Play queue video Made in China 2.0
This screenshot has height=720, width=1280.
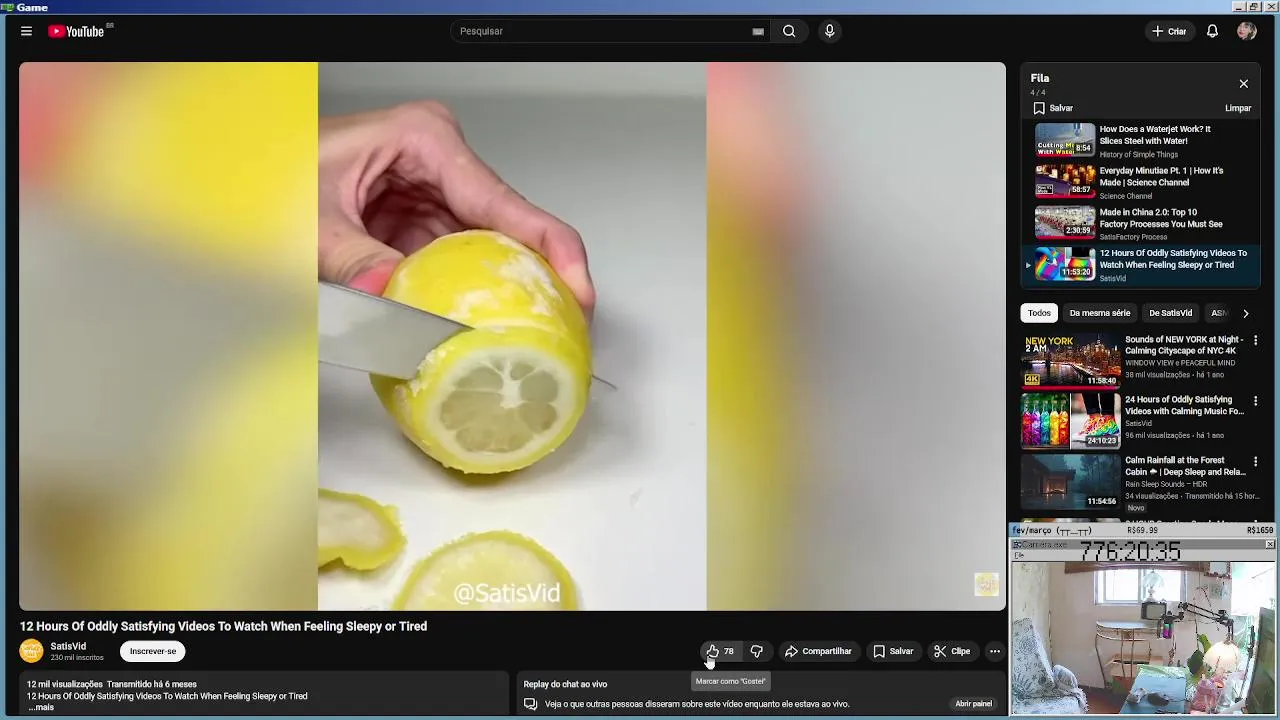[1140, 224]
